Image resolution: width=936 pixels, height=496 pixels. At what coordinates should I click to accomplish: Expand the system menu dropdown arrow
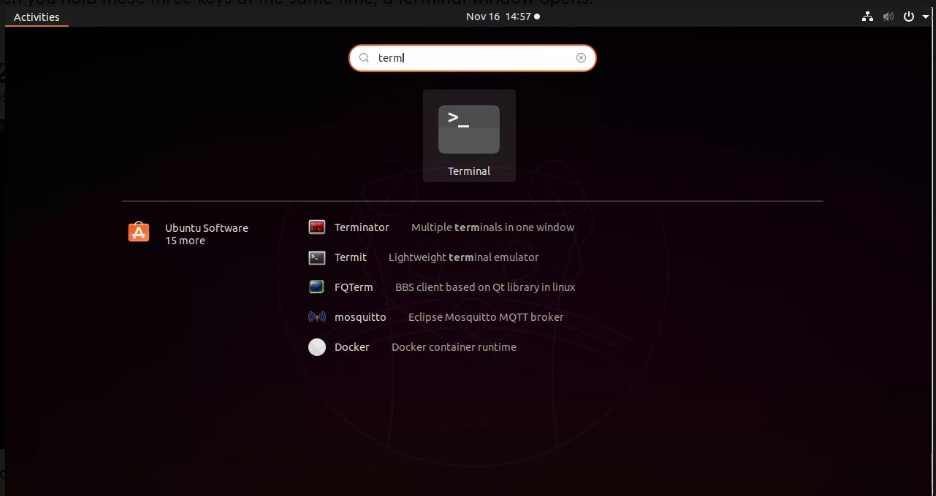pyautogui.click(x=925, y=17)
